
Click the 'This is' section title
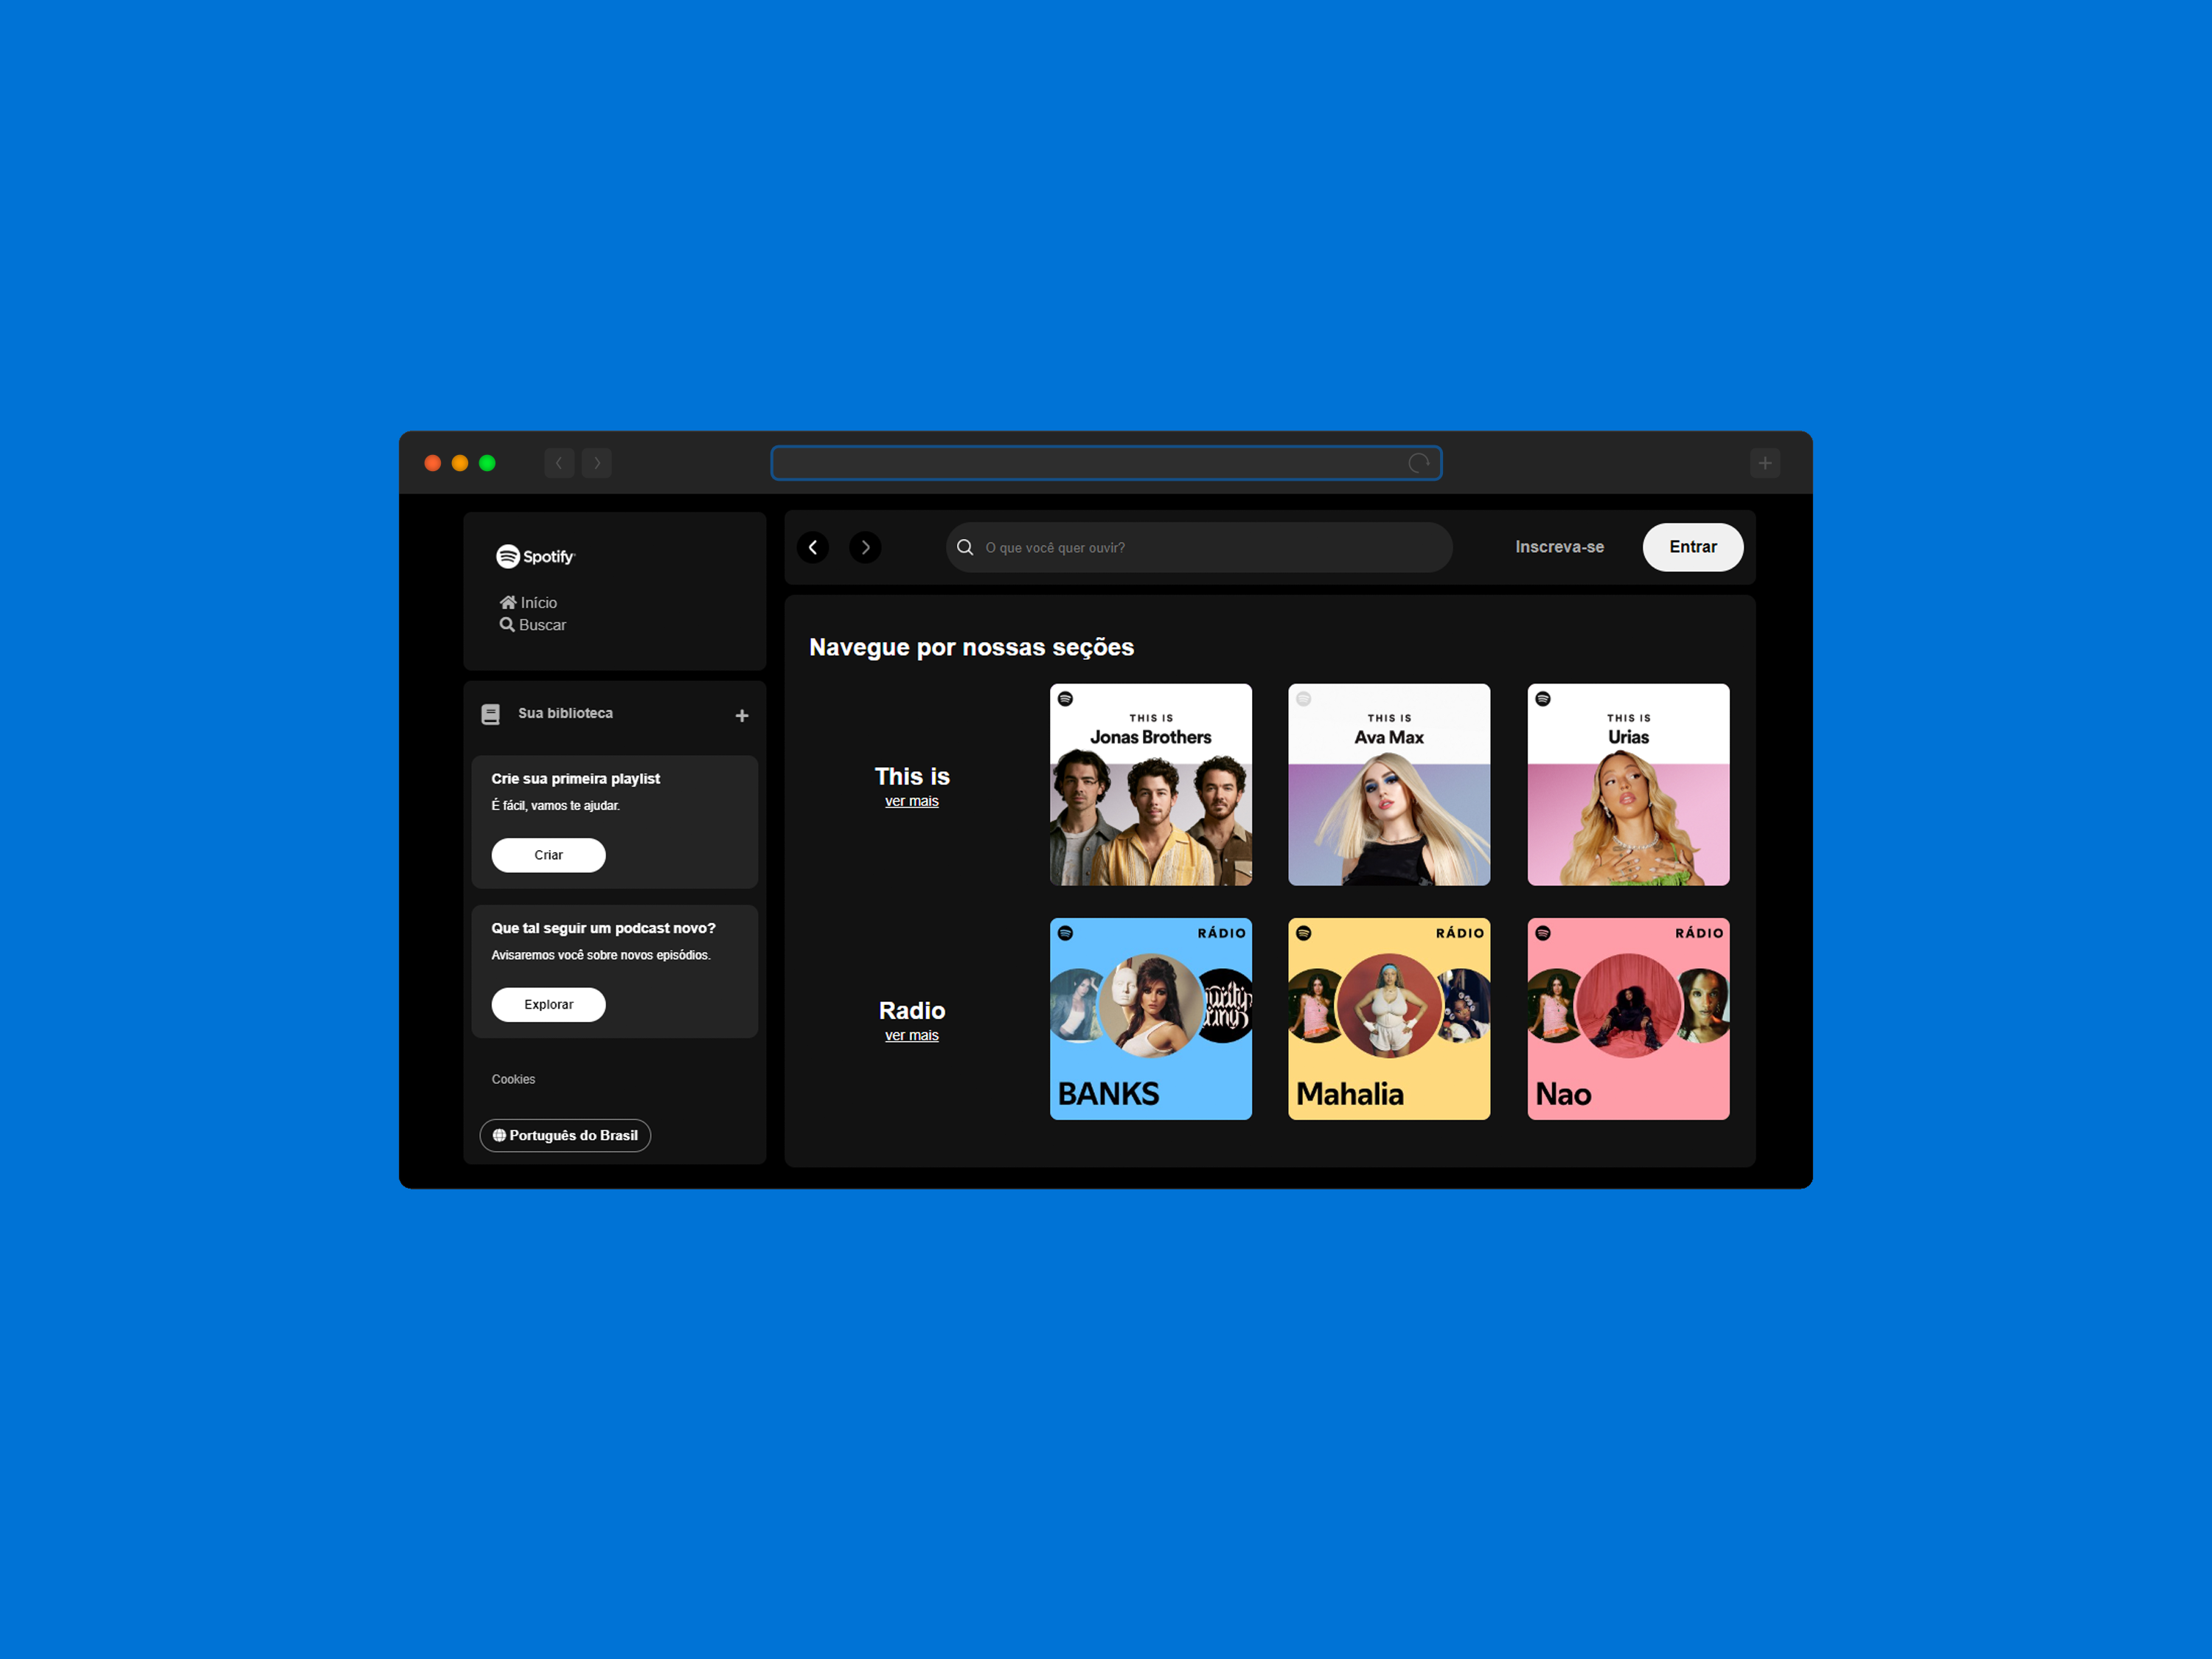[x=912, y=776]
